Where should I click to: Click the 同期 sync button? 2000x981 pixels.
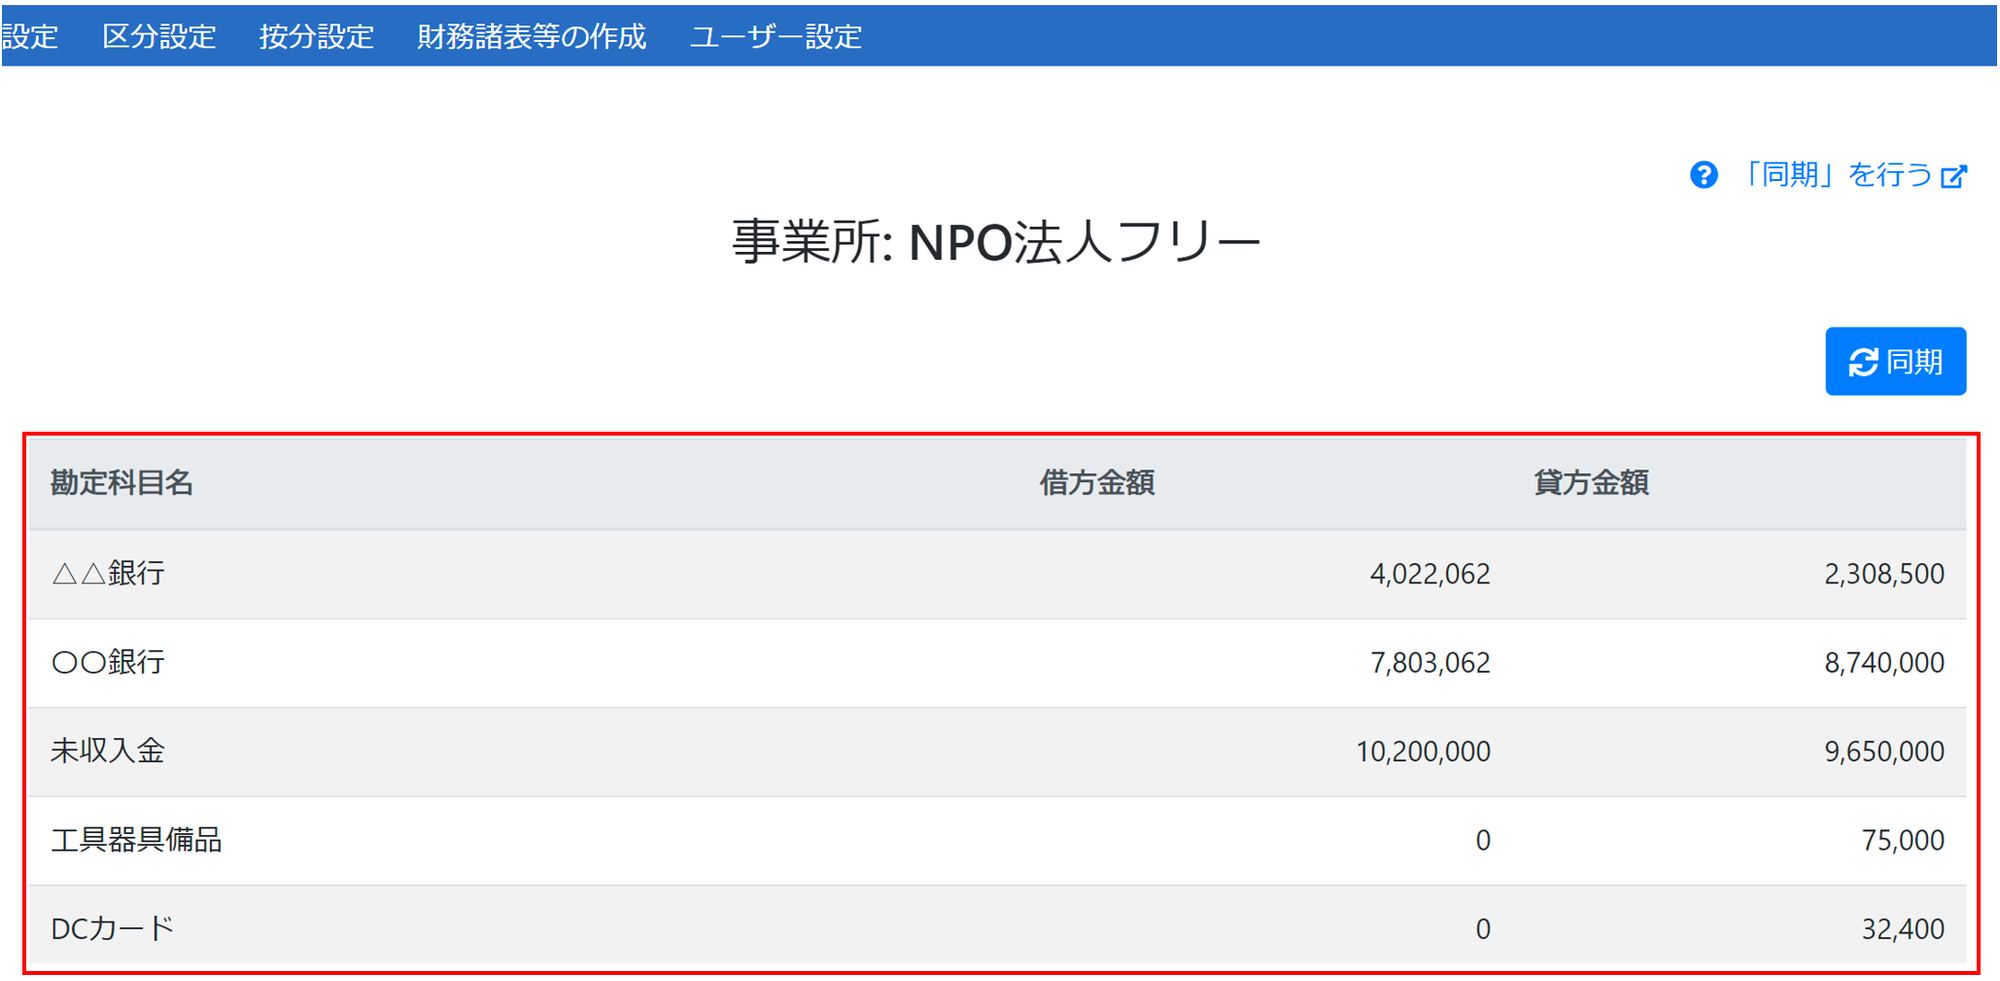(1895, 361)
